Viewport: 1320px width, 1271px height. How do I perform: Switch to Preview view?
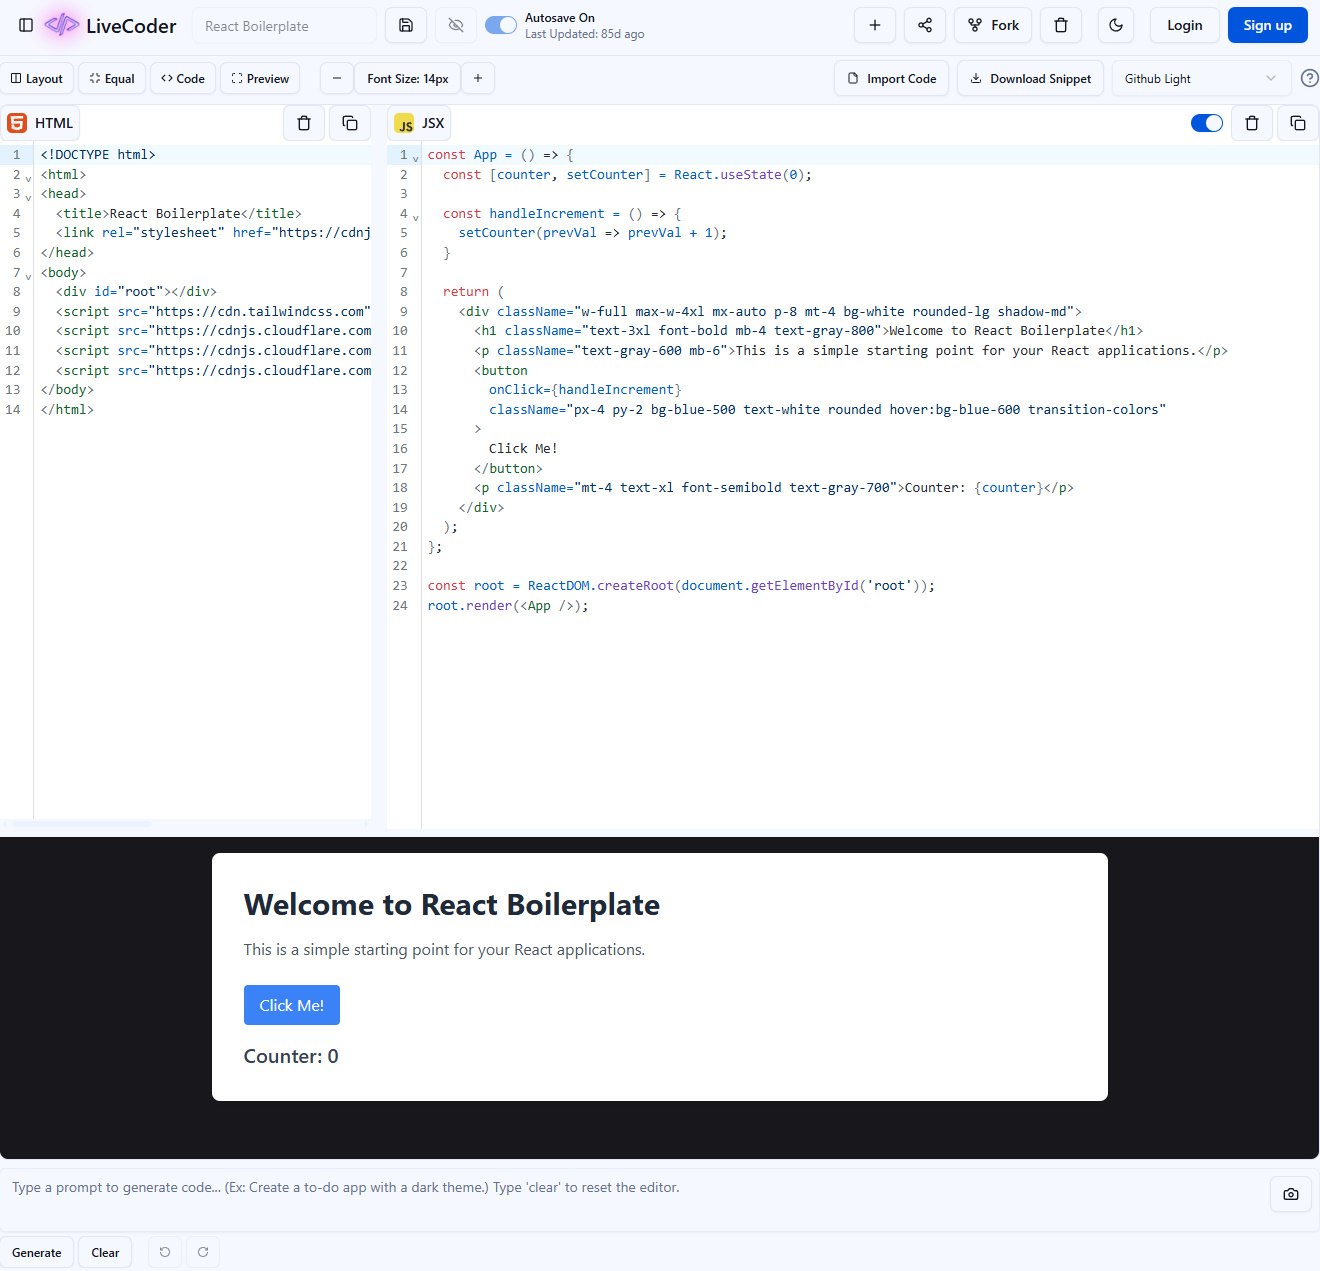(260, 78)
